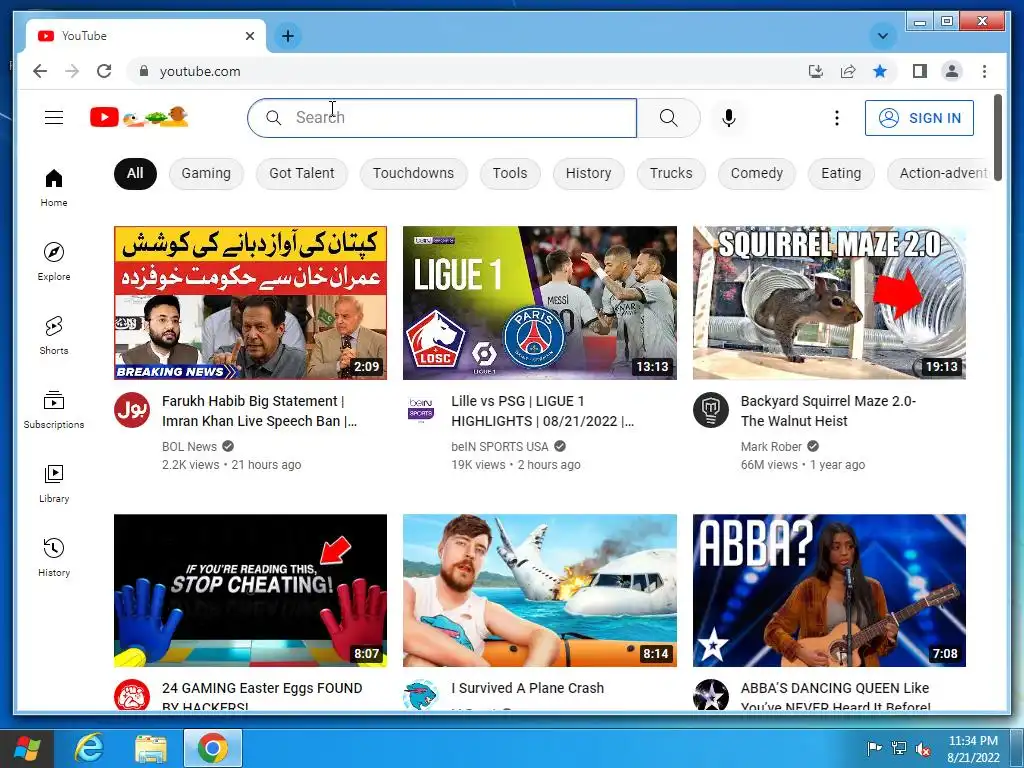
Task: Select the Tools filter chip
Action: pos(509,173)
